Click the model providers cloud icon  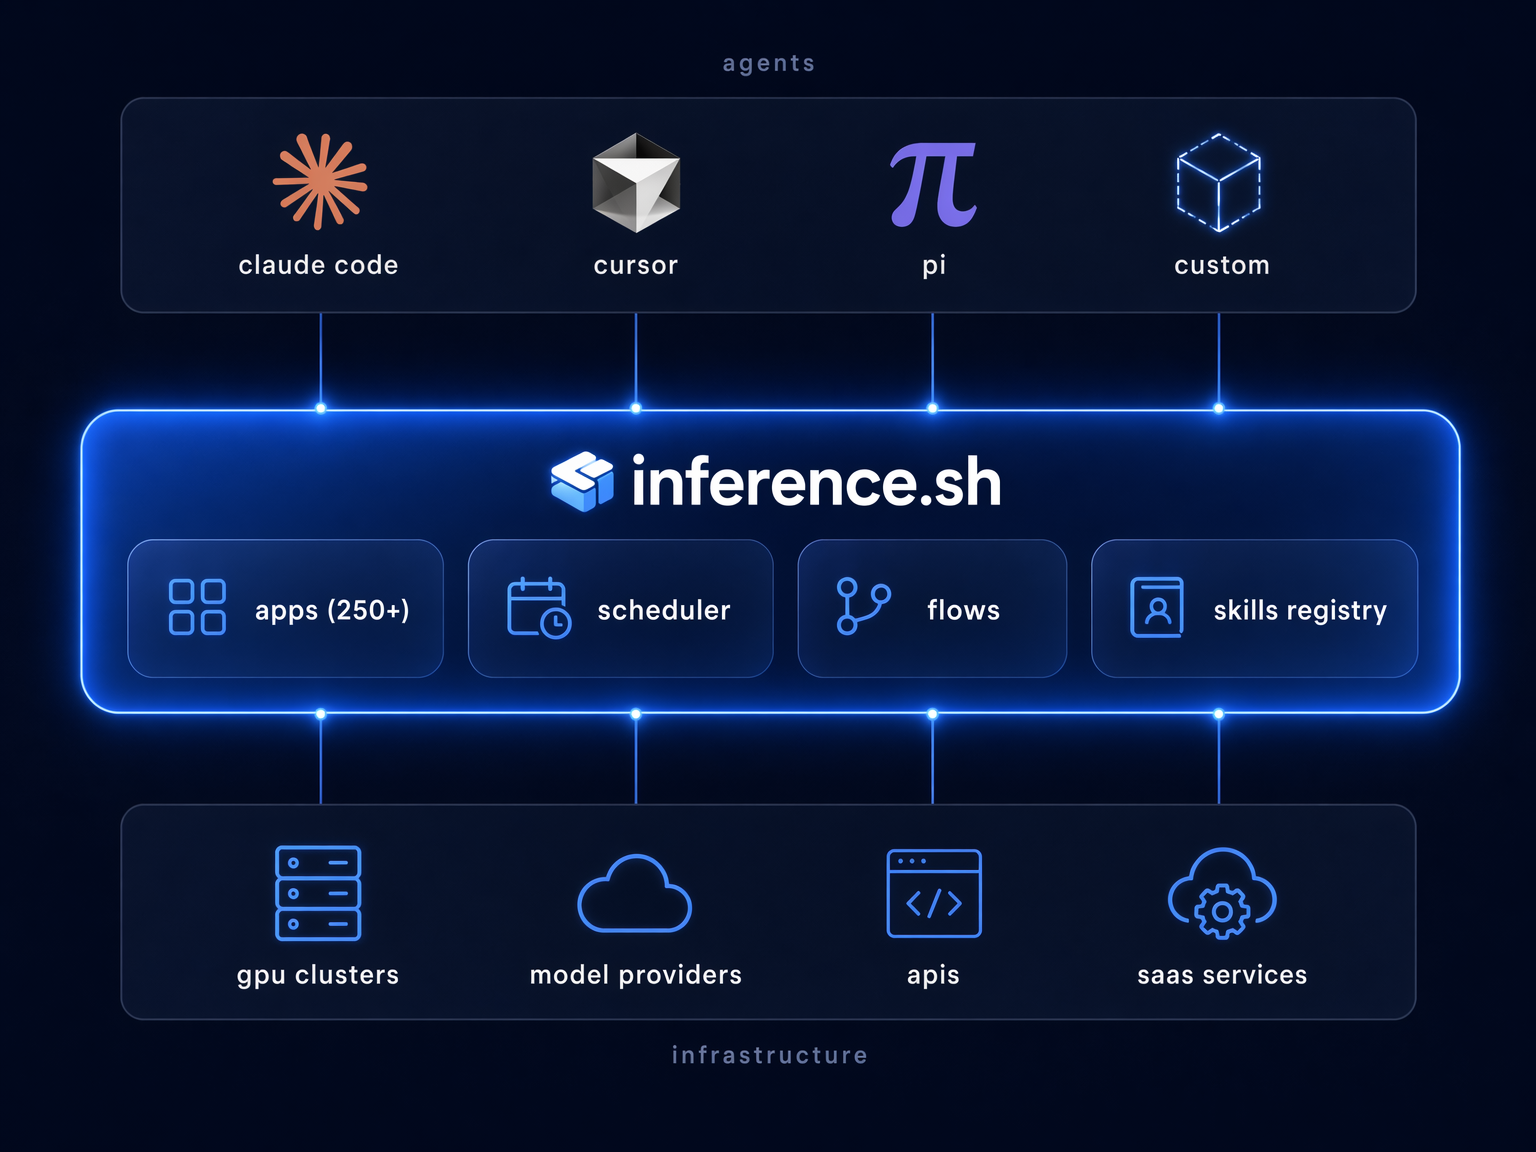point(635,894)
